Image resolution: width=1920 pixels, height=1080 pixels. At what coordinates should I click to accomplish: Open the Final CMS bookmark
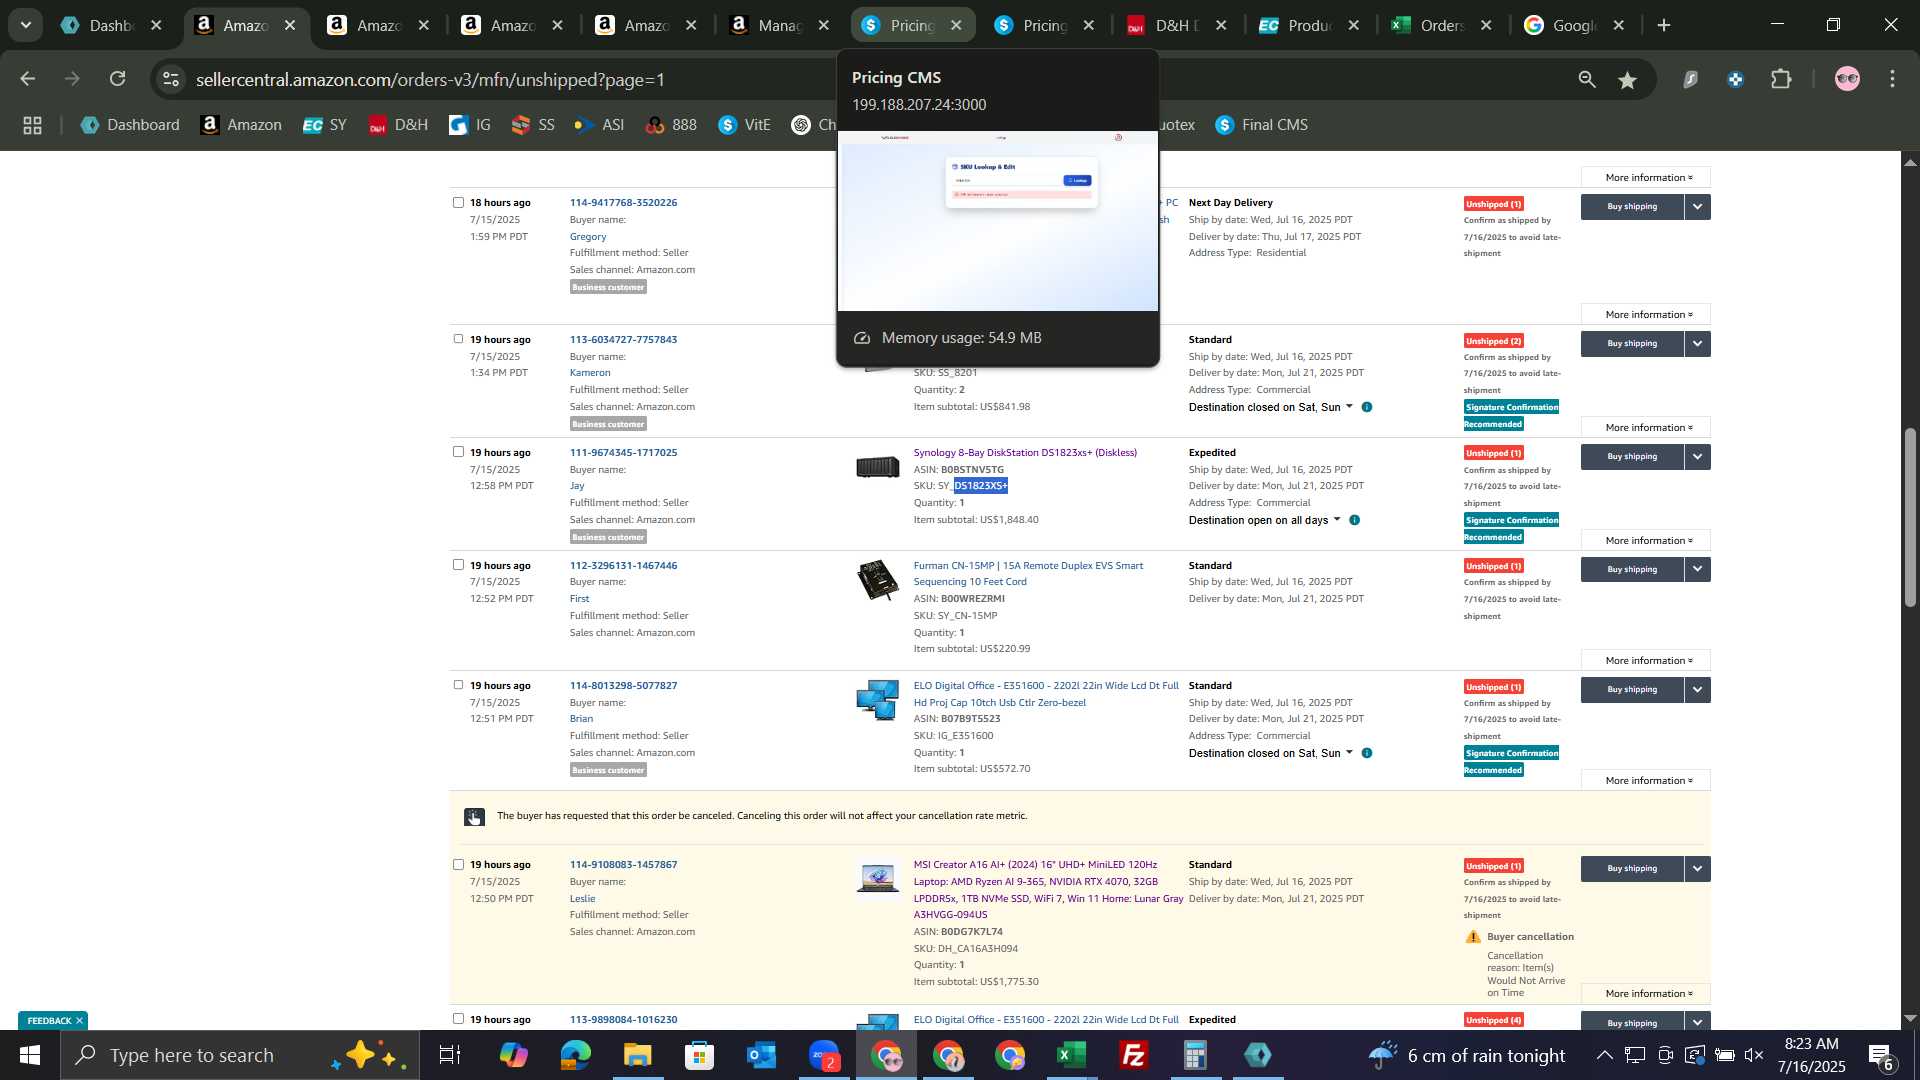[x=1262, y=125]
